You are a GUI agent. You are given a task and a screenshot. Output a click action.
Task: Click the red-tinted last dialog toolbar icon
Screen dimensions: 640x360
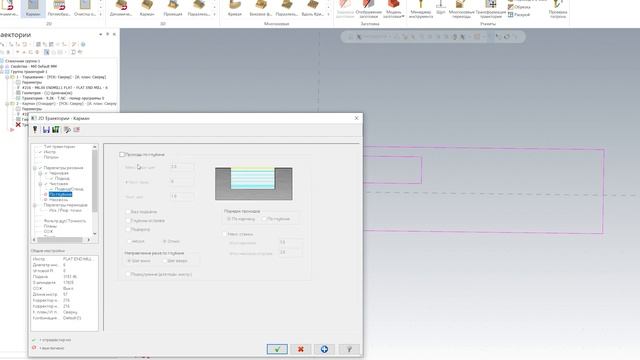click(76, 129)
